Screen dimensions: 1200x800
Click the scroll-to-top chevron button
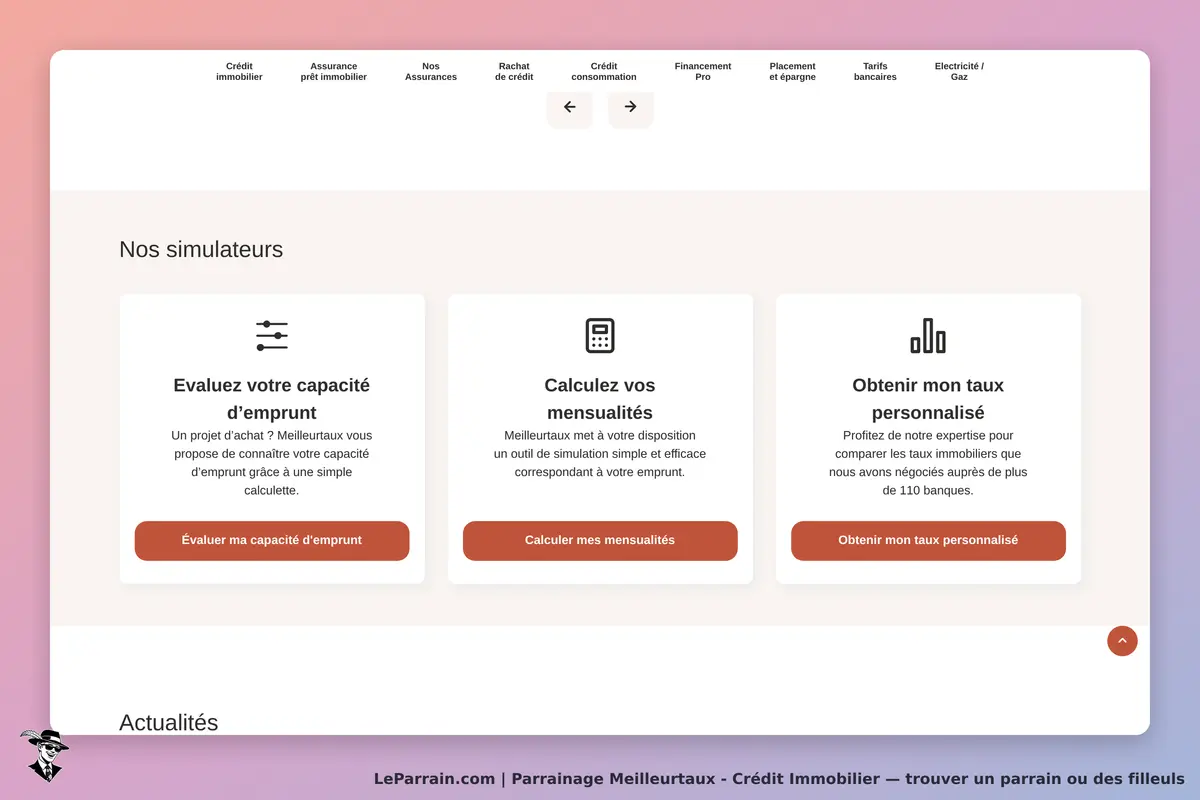tap(1122, 641)
